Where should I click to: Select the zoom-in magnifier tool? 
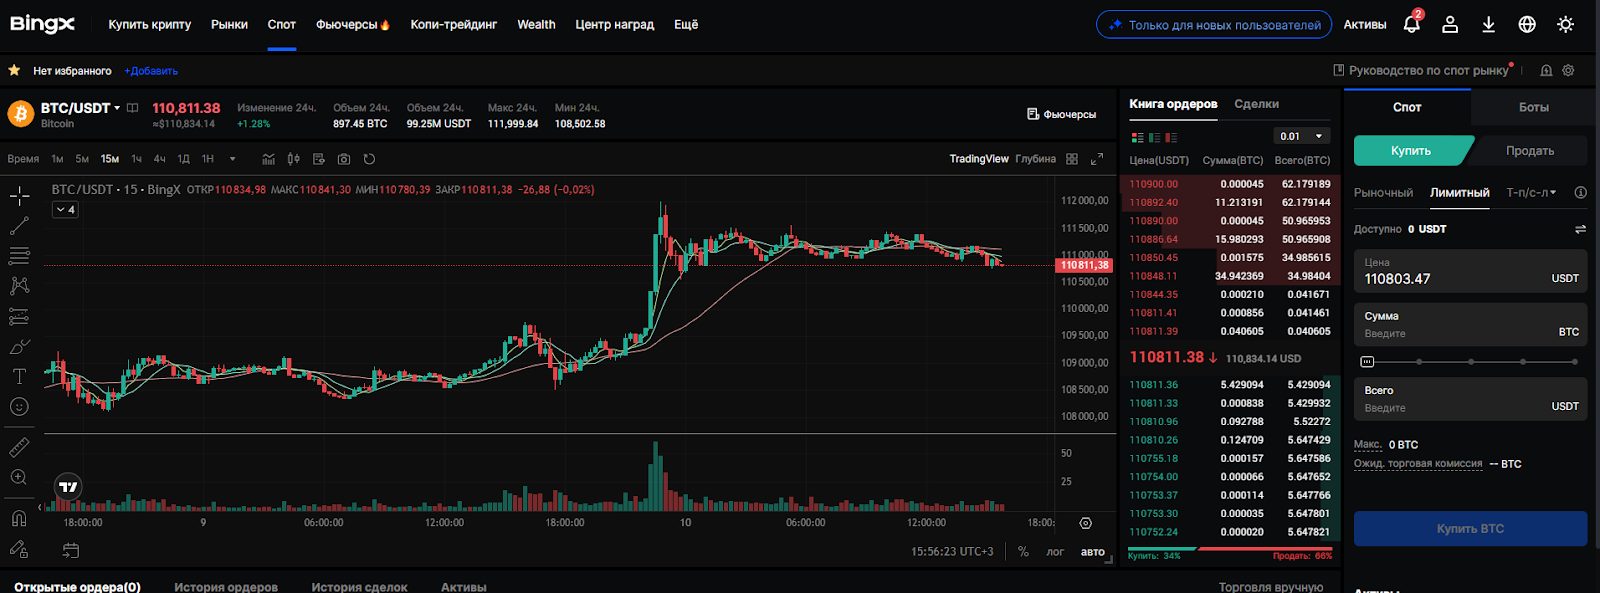pos(19,478)
